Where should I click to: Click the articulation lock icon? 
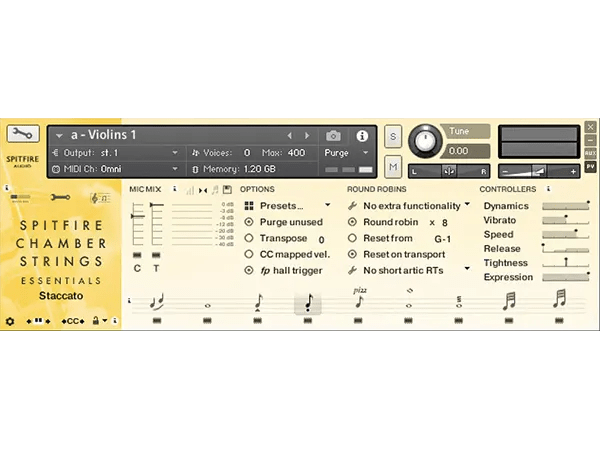pos(96,321)
